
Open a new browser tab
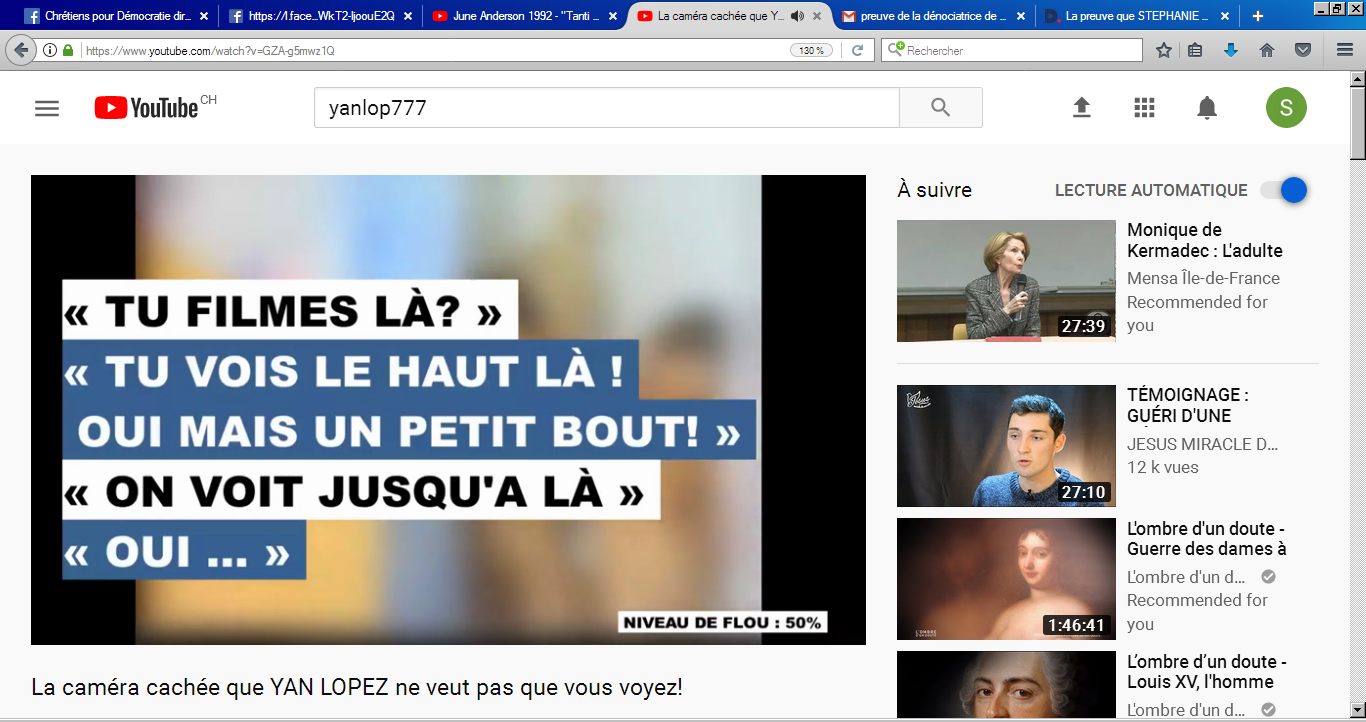point(1257,16)
